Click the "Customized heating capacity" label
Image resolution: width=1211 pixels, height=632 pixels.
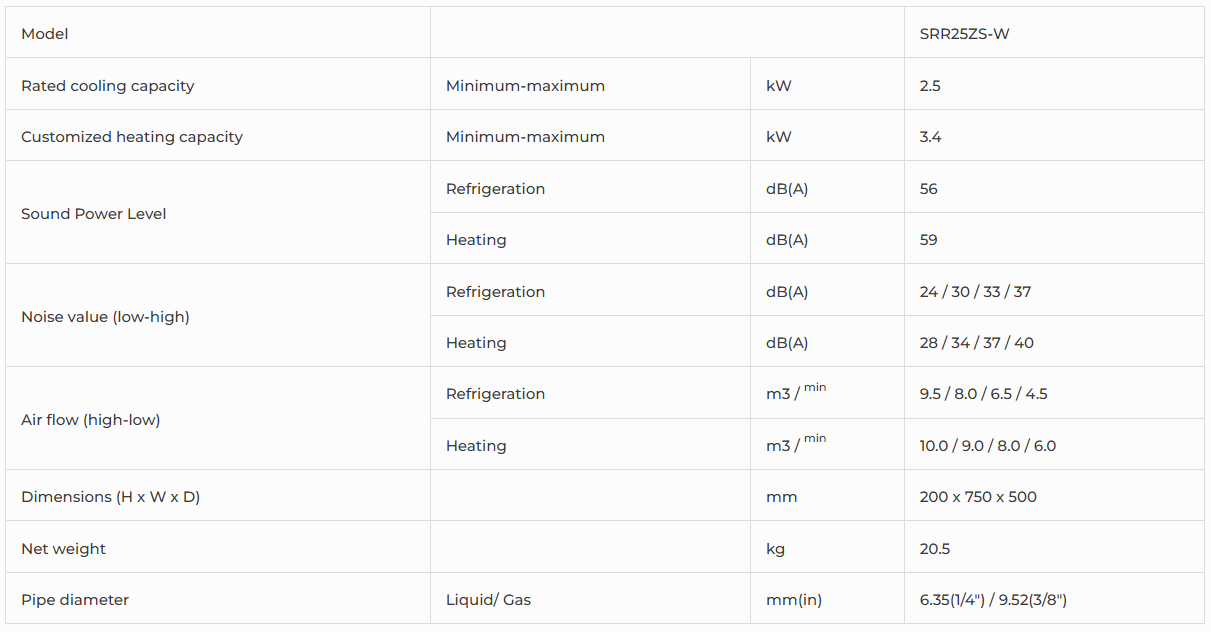[x=132, y=137]
